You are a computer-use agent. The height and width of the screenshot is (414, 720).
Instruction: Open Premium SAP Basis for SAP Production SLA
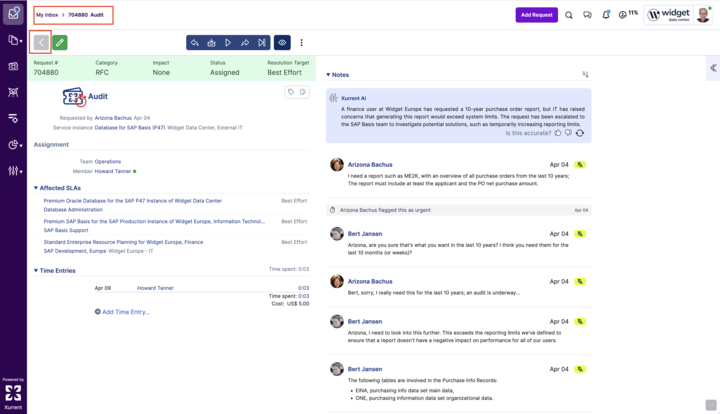coord(154,221)
